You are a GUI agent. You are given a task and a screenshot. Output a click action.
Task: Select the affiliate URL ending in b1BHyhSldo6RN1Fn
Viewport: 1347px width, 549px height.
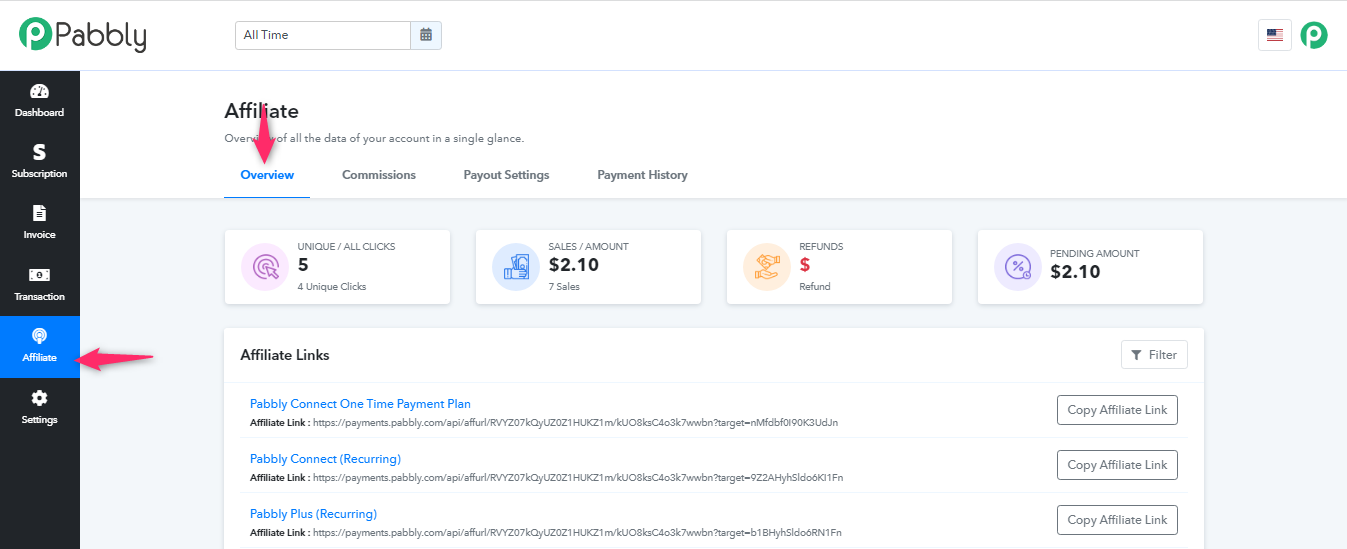[577, 533]
